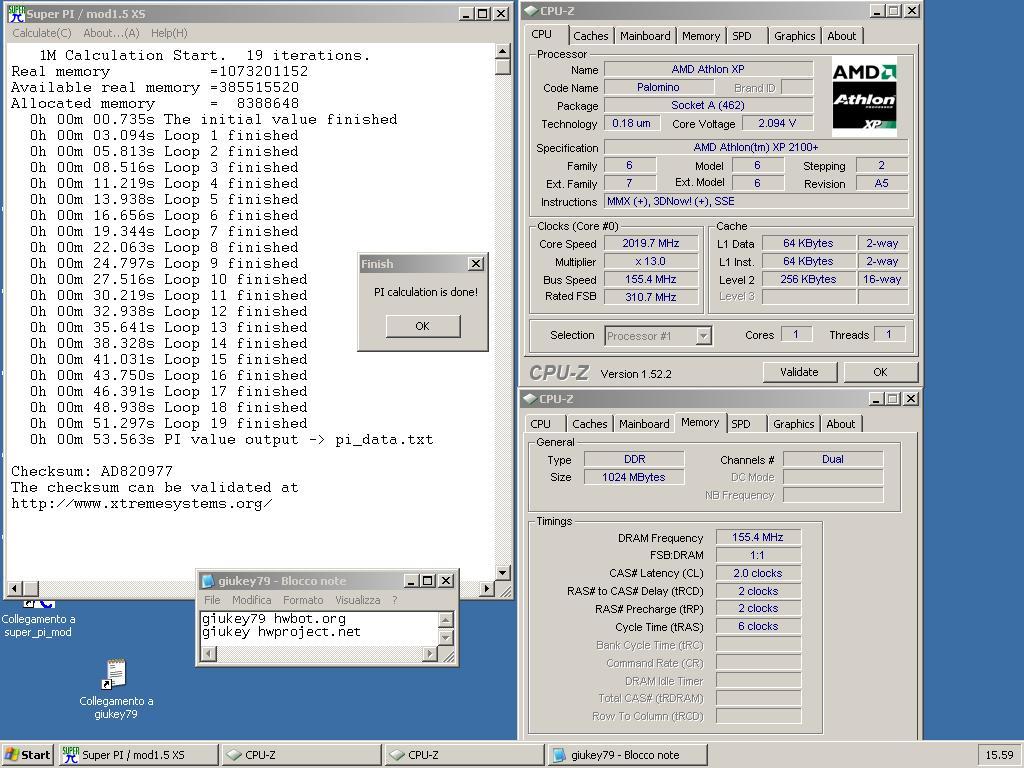Select the giukey79 - Blocco note taskbar button

pyautogui.click(x=628, y=755)
